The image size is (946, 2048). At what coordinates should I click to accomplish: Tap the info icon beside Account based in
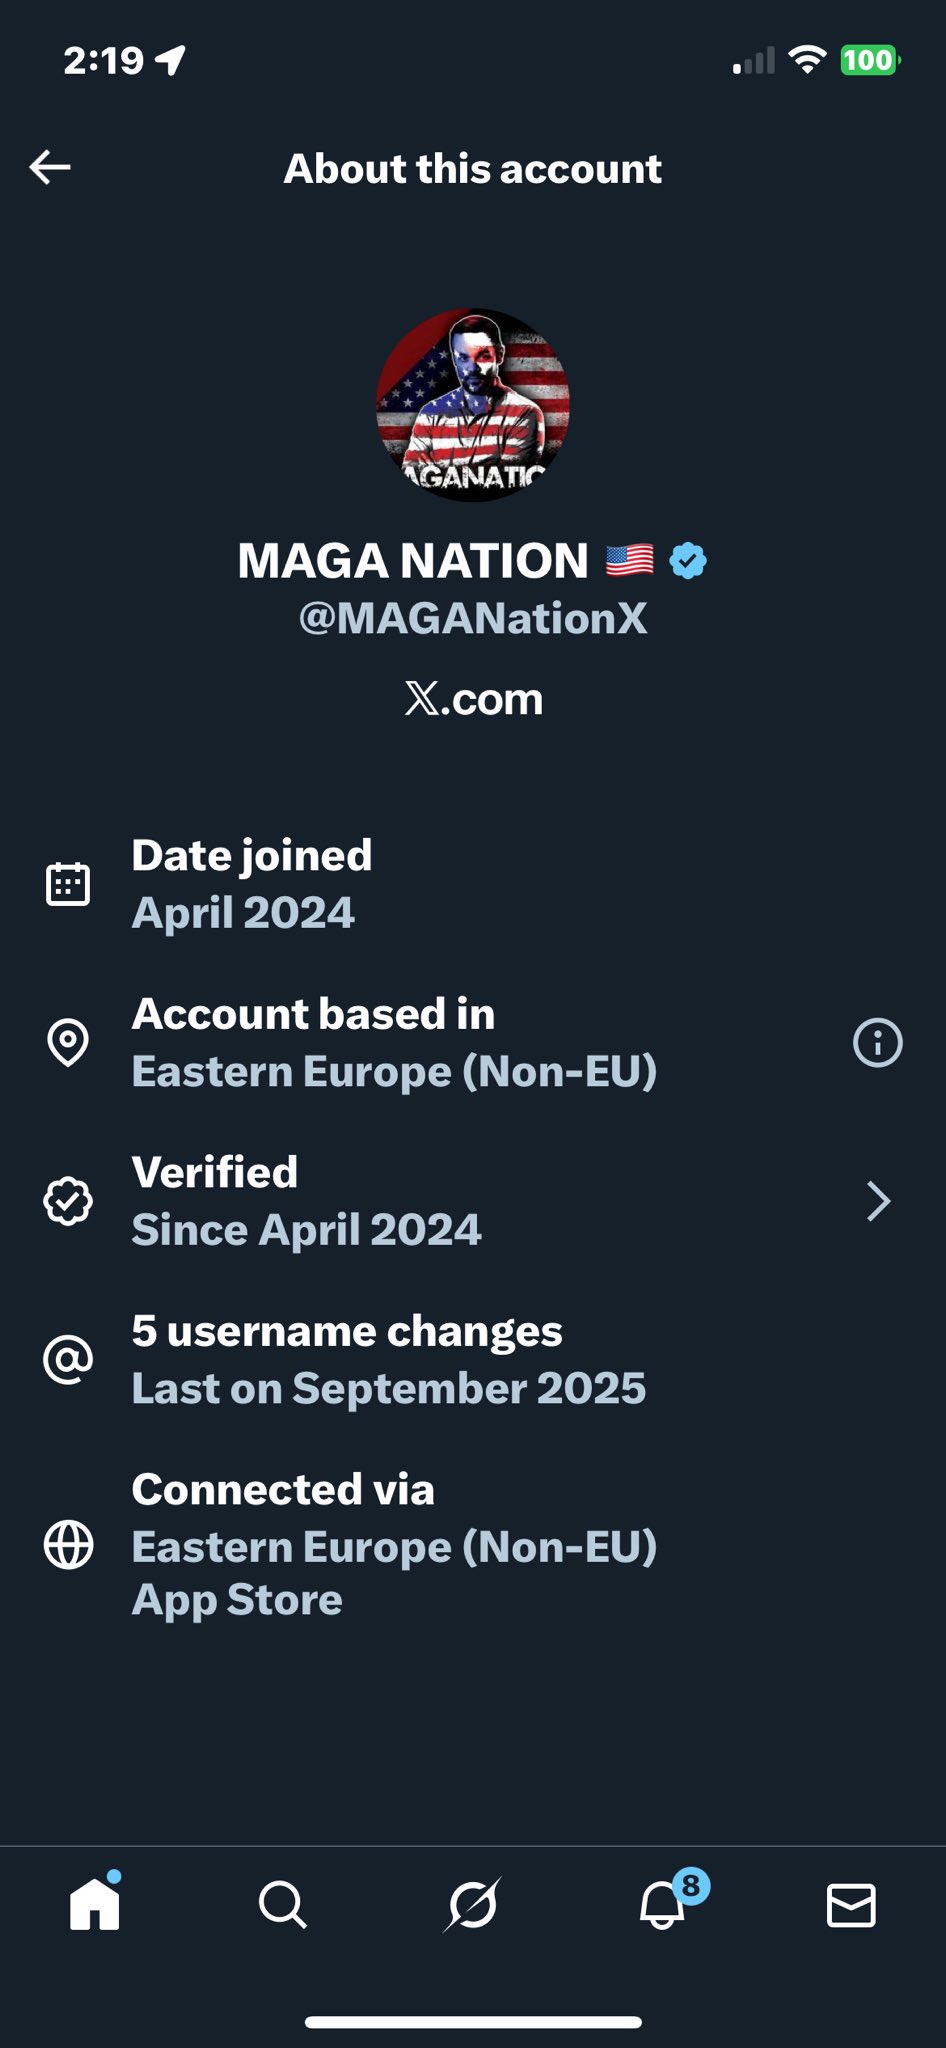pos(877,1043)
